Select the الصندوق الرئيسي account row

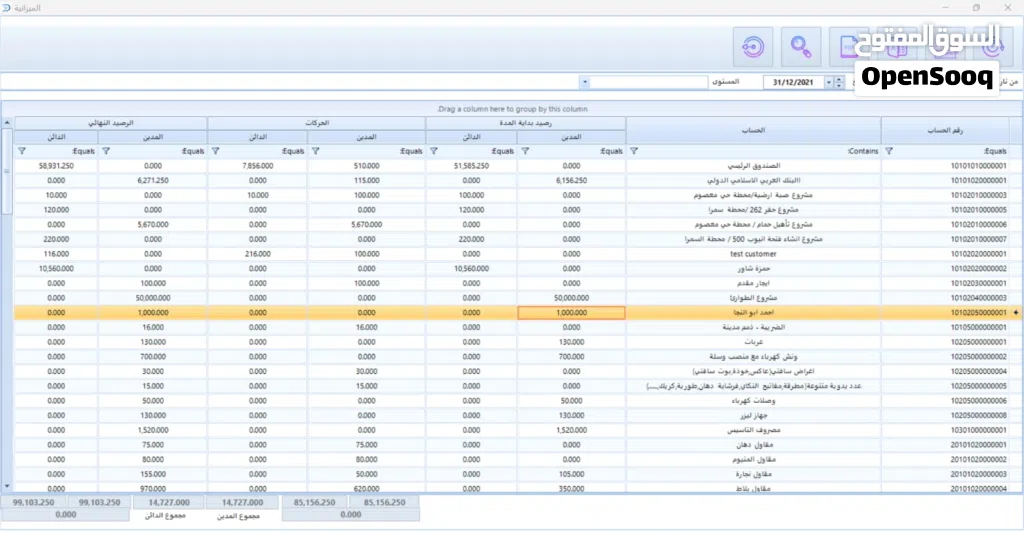(754, 166)
